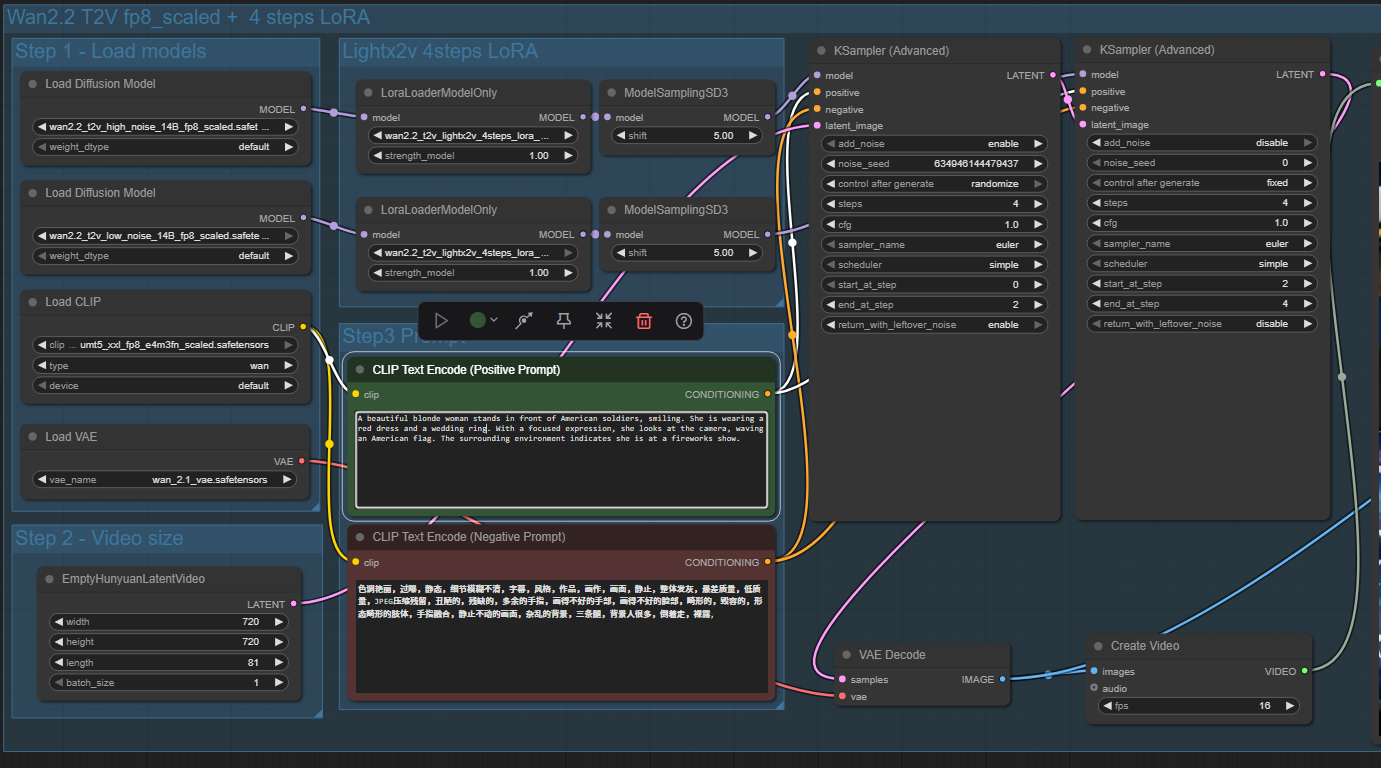
Task: Decrease the width value in EmptyHunyuanLatentVideo
Action: [x=58, y=622]
